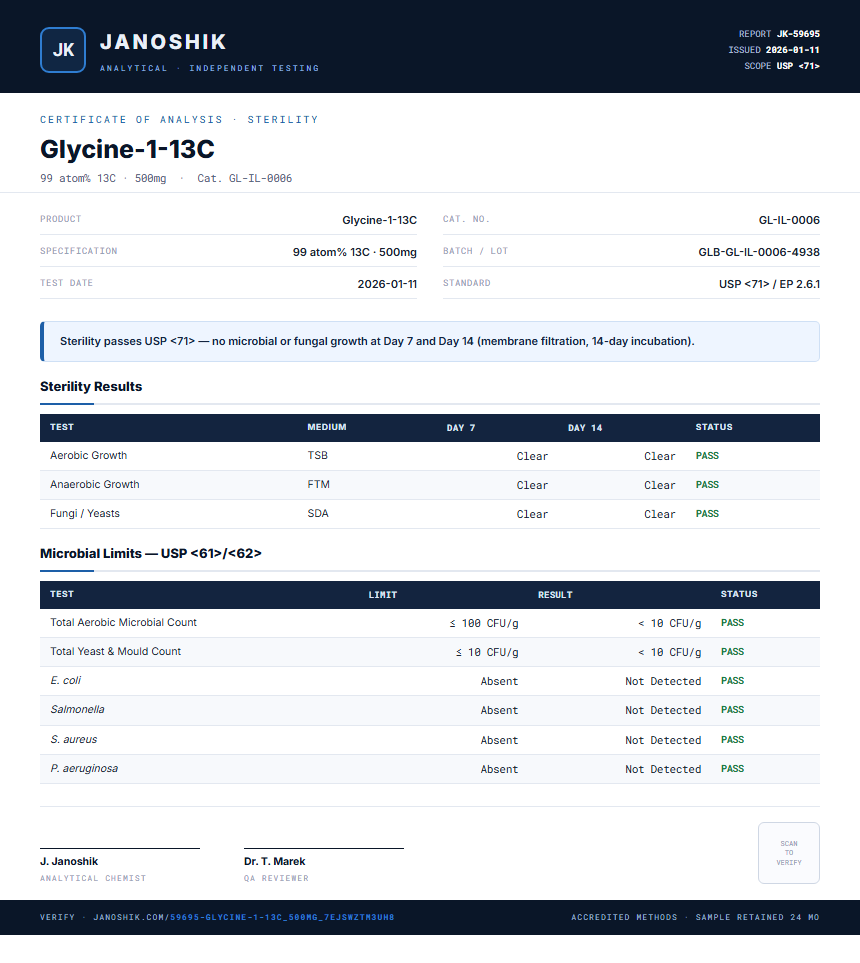860x963 pixels.
Task: Click the J. Janoshik signature name
Action: pyautogui.click(x=69, y=861)
